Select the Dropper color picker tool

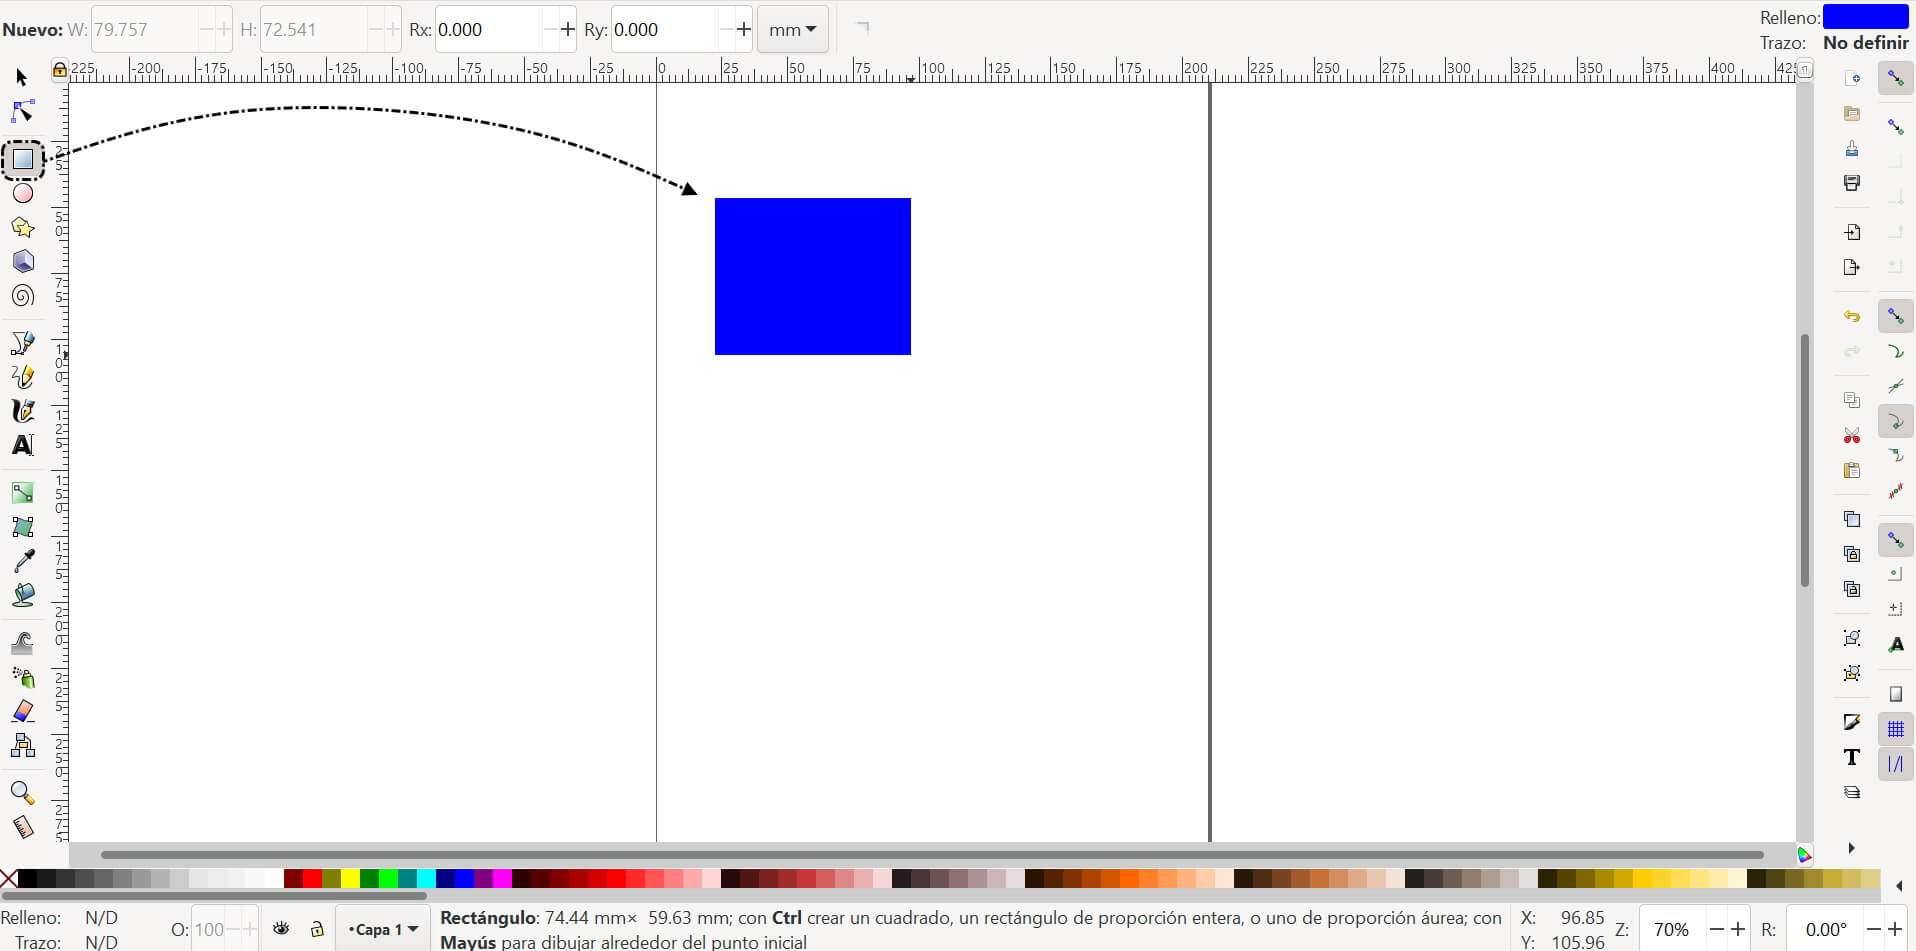22,561
